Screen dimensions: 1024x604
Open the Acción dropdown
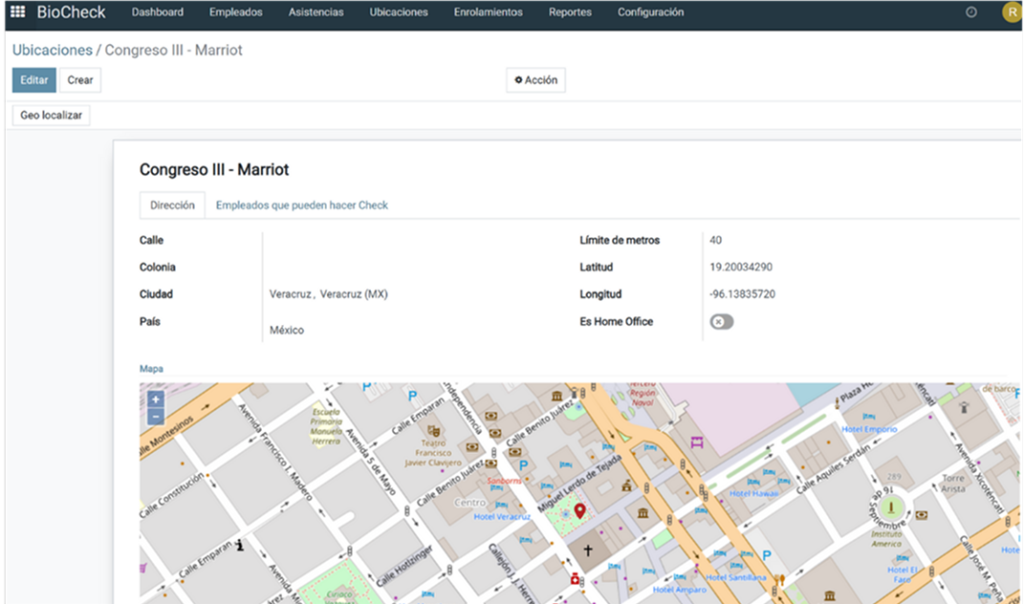pos(536,80)
